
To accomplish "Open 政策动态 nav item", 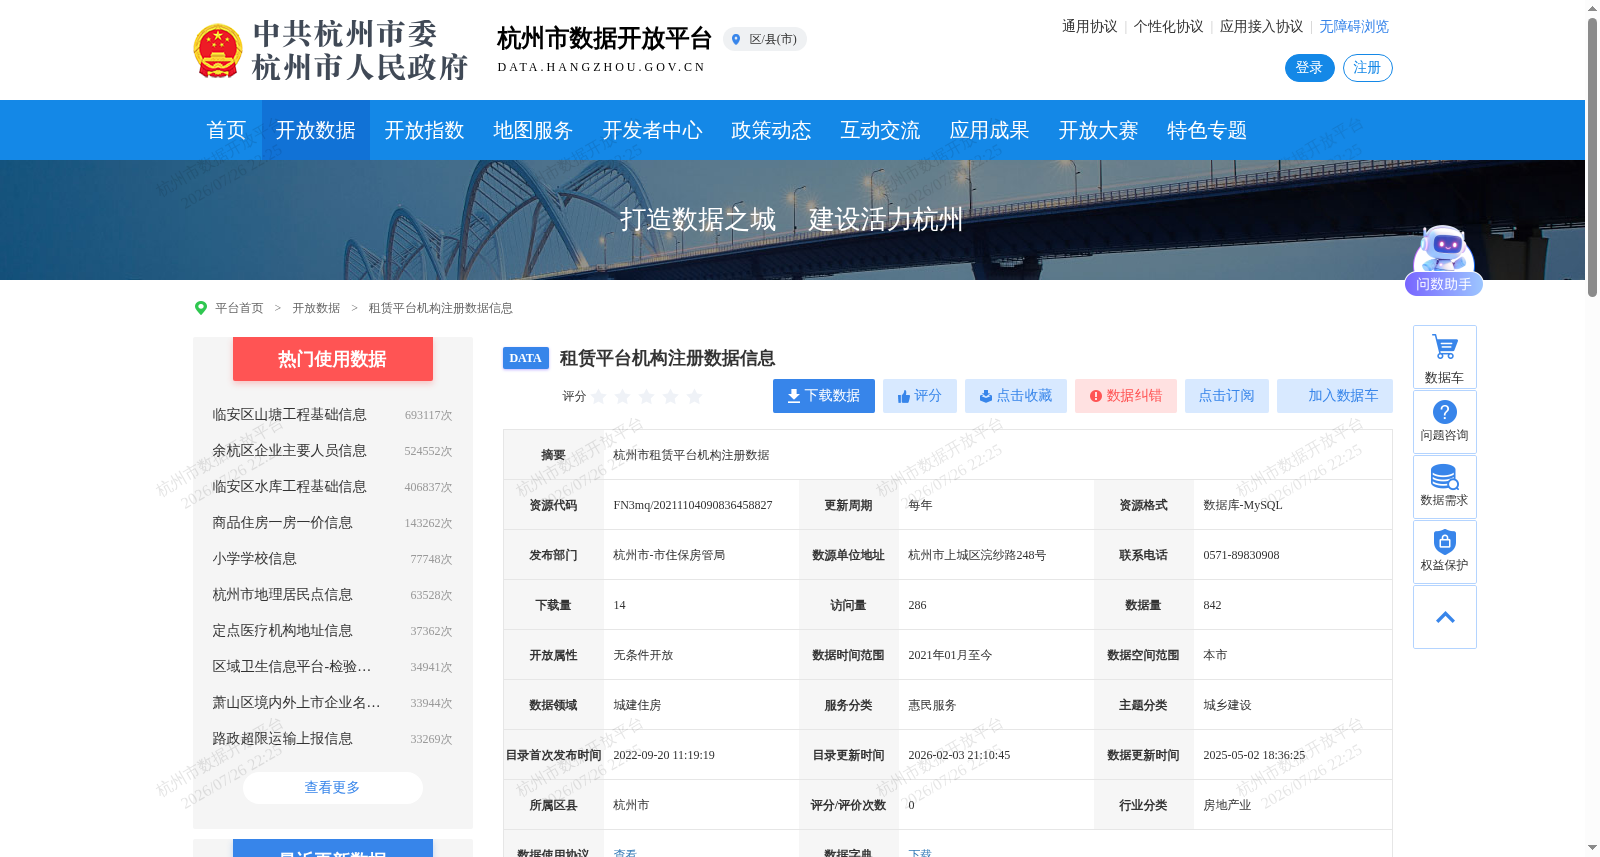I will pos(771,130).
